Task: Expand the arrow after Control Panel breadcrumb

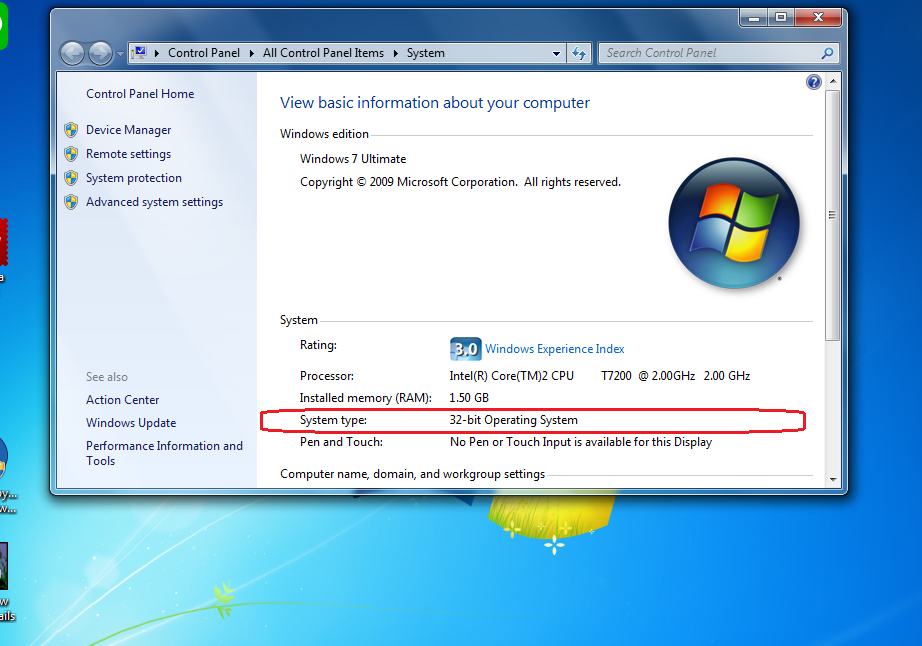Action: tap(252, 53)
